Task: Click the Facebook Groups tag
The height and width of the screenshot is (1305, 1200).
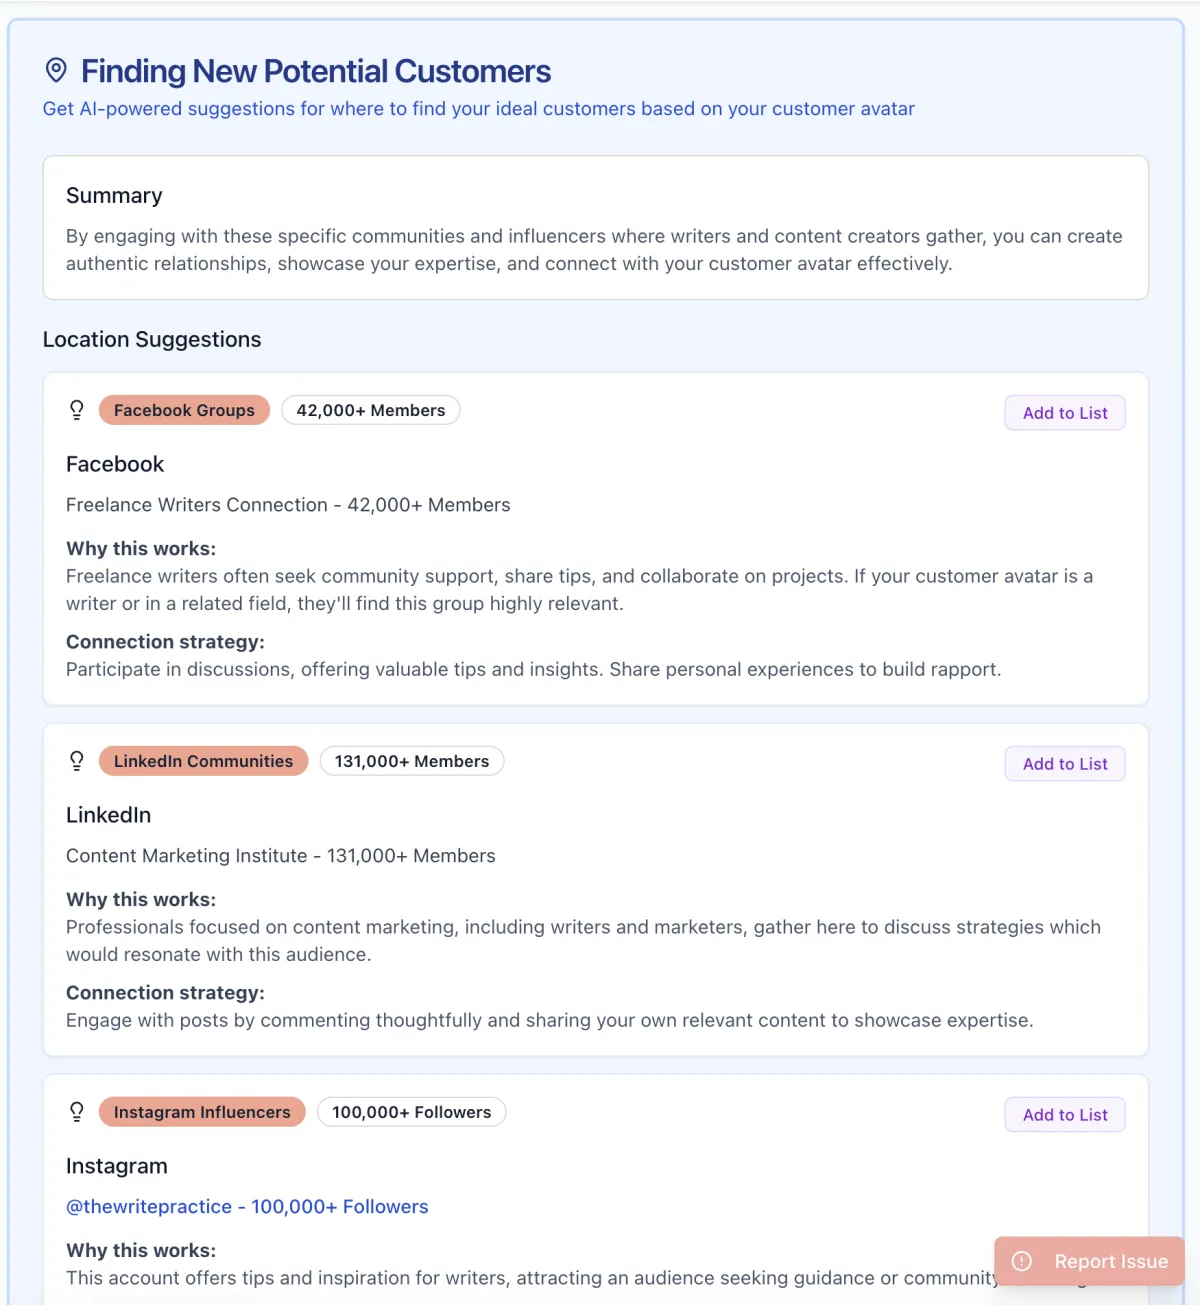Action: (184, 410)
